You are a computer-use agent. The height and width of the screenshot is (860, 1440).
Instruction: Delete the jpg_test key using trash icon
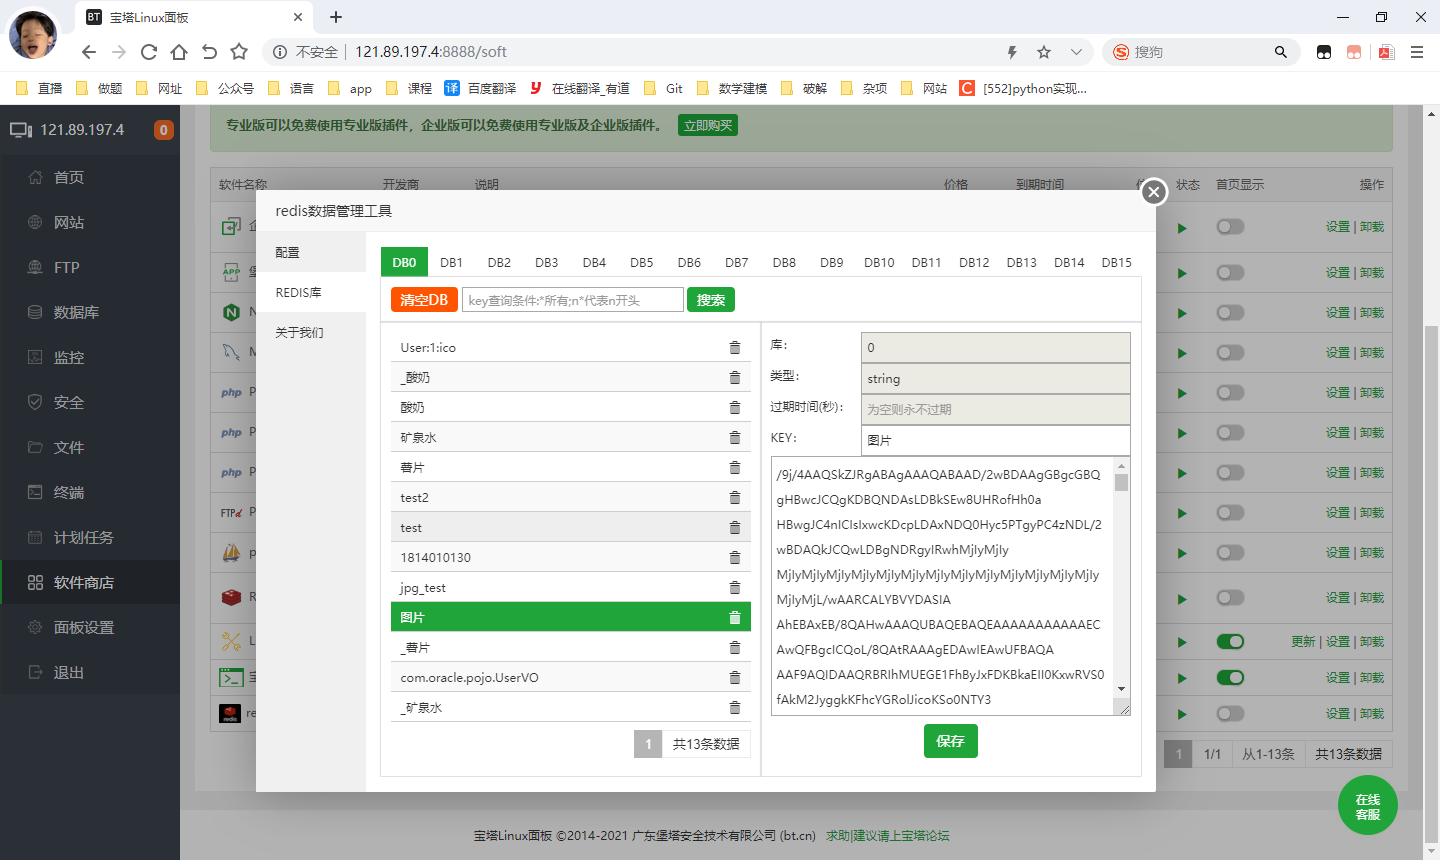point(735,588)
